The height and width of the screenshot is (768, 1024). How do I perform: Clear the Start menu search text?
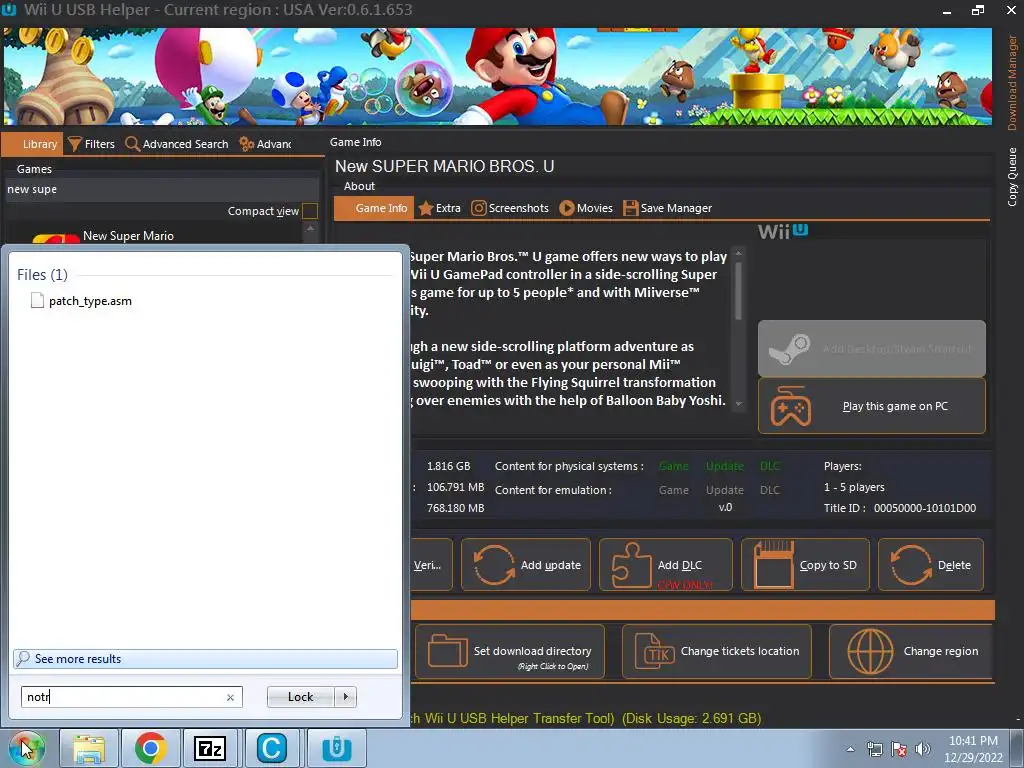(230, 697)
